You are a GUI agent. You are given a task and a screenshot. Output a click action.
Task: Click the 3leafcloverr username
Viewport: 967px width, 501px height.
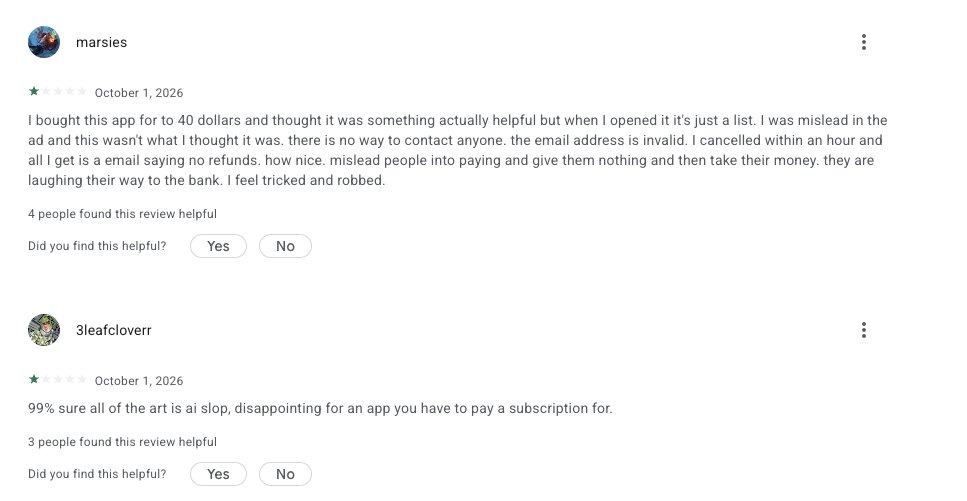pyautogui.click(x=113, y=331)
